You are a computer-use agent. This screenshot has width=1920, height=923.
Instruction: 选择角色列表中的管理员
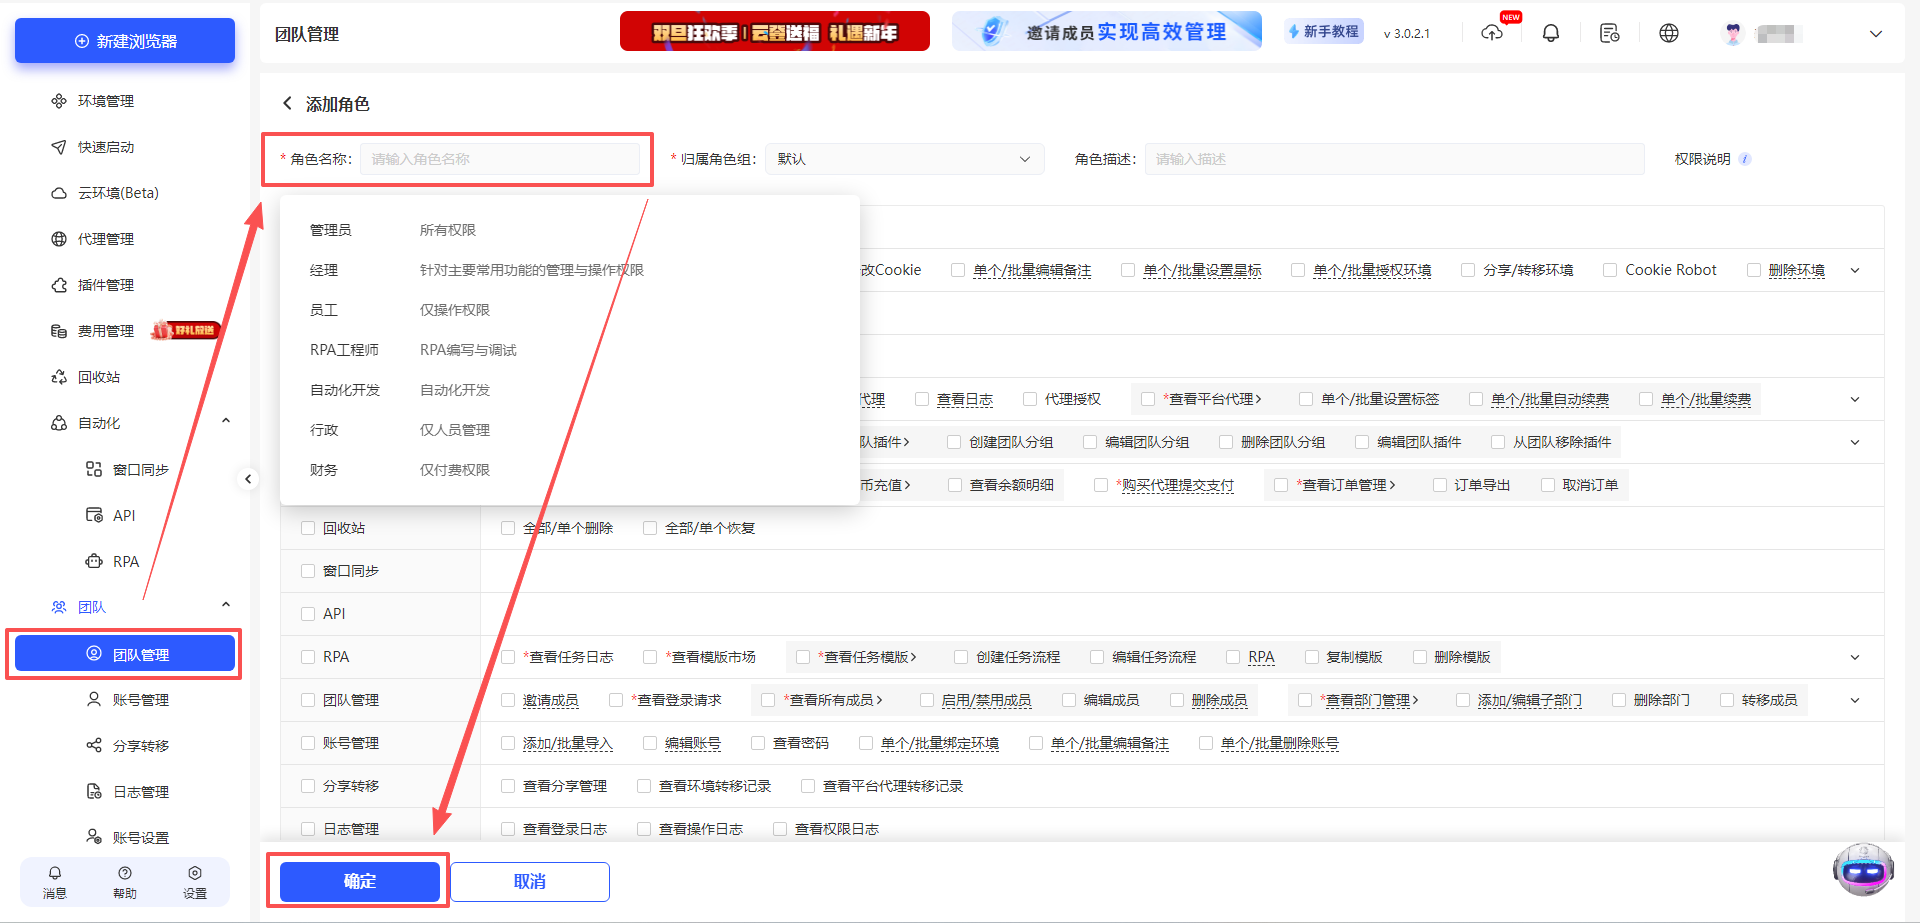pyautogui.click(x=331, y=229)
